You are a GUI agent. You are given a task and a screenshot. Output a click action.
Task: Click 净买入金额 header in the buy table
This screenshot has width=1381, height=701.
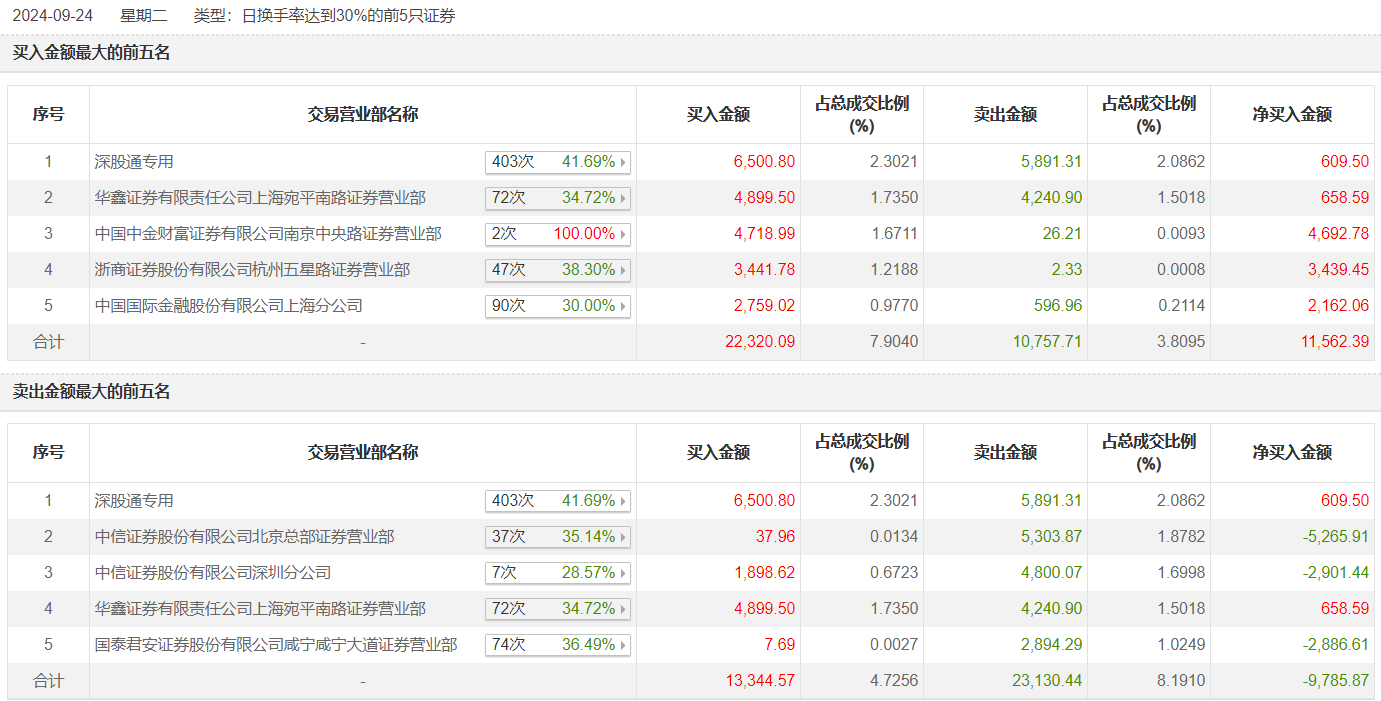[x=1292, y=115]
